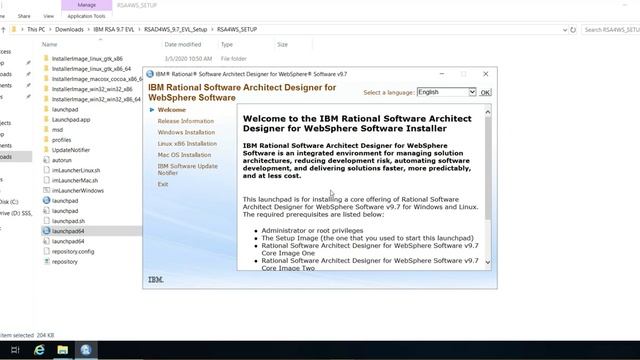Open the Release Information page in launchpad
This screenshot has height=360, width=640.
pos(186,121)
